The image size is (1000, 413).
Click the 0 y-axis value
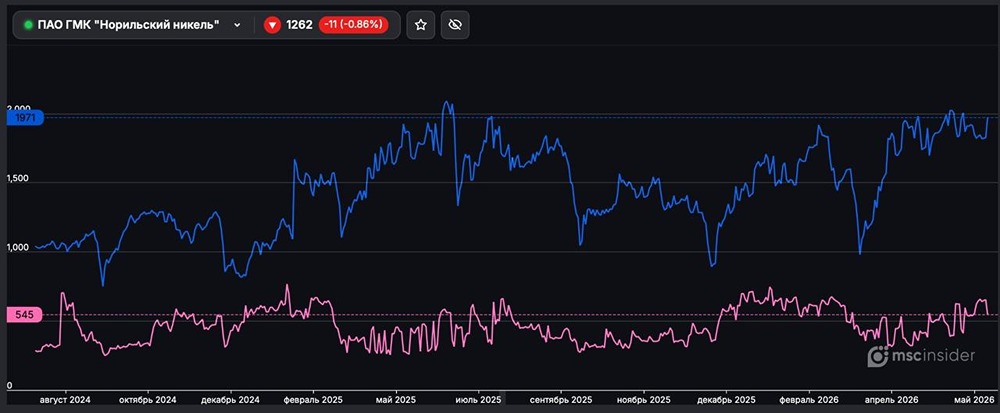tap(10, 386)
